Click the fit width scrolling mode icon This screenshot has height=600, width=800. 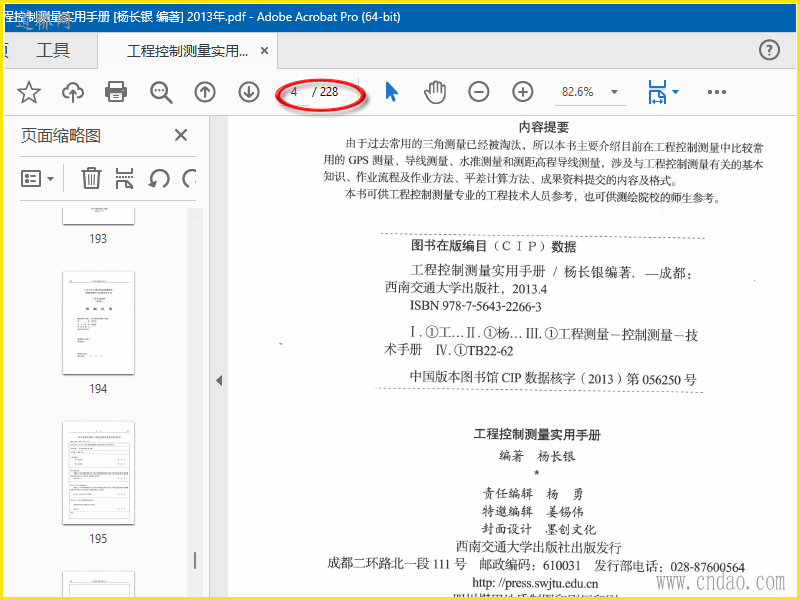coord(657,92)
